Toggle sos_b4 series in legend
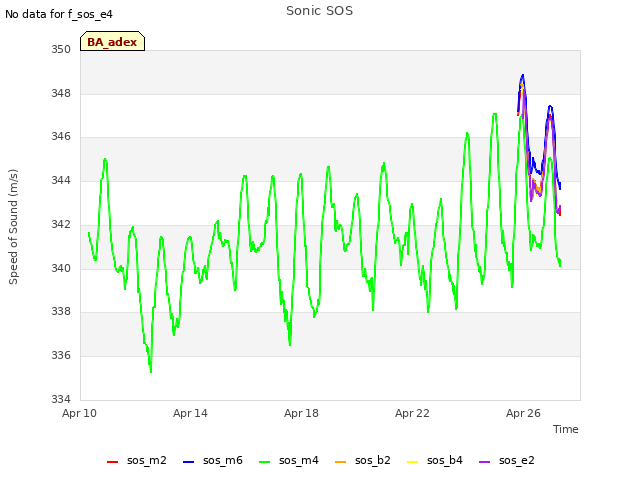Image resolution: width=640 pixels, height=480 pixels. 435,461
